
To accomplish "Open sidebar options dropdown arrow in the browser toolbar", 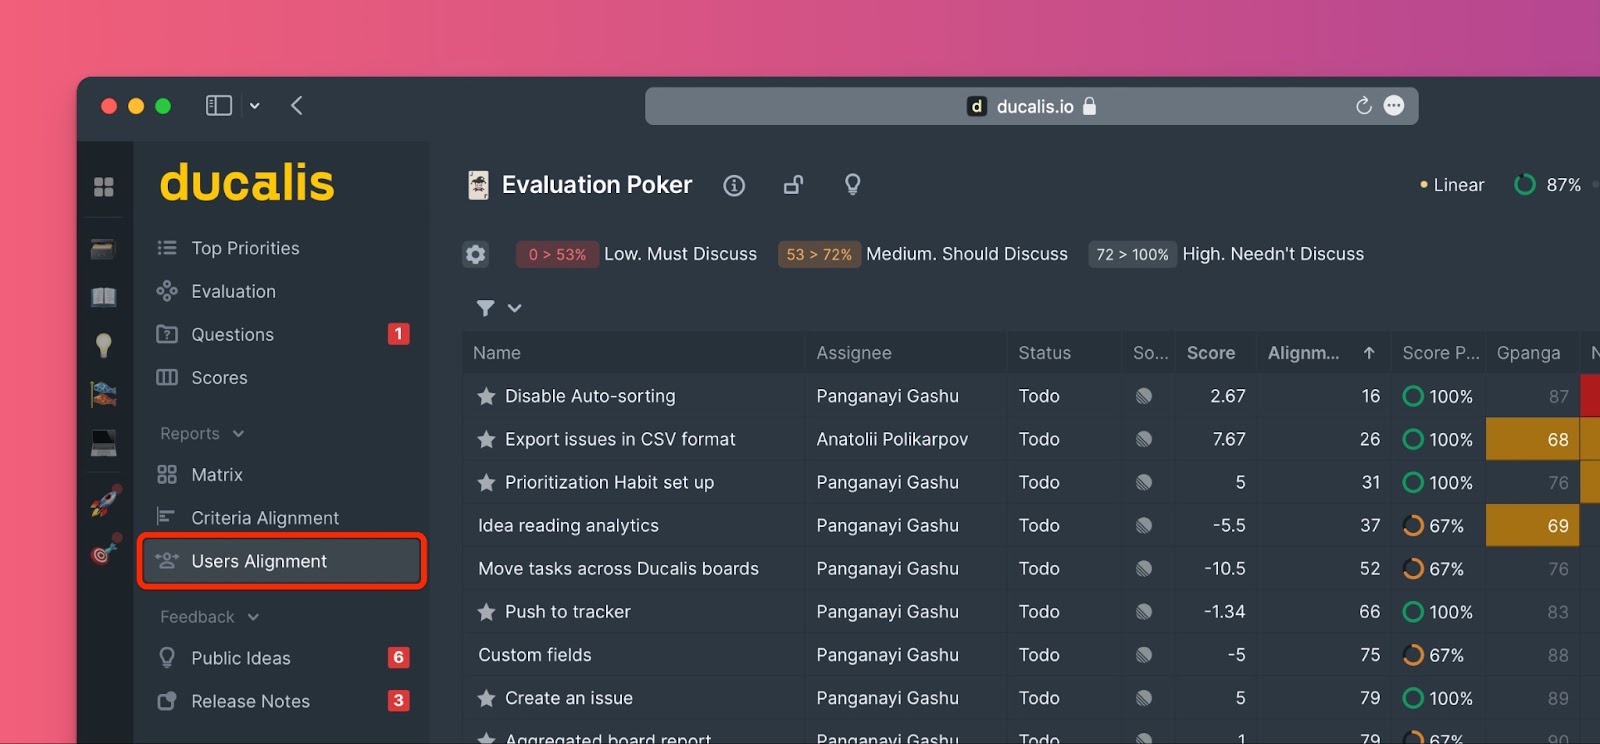I will 255,105.
